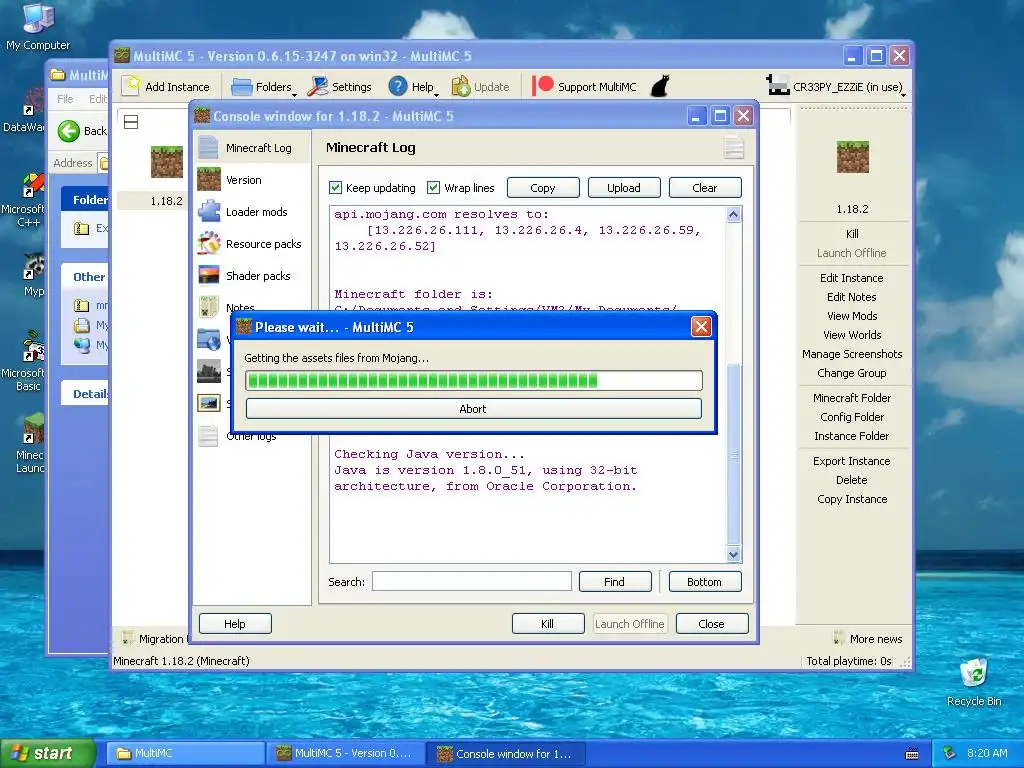
Task: Click Edit Instance in right panel
Action: coord(852,278)
